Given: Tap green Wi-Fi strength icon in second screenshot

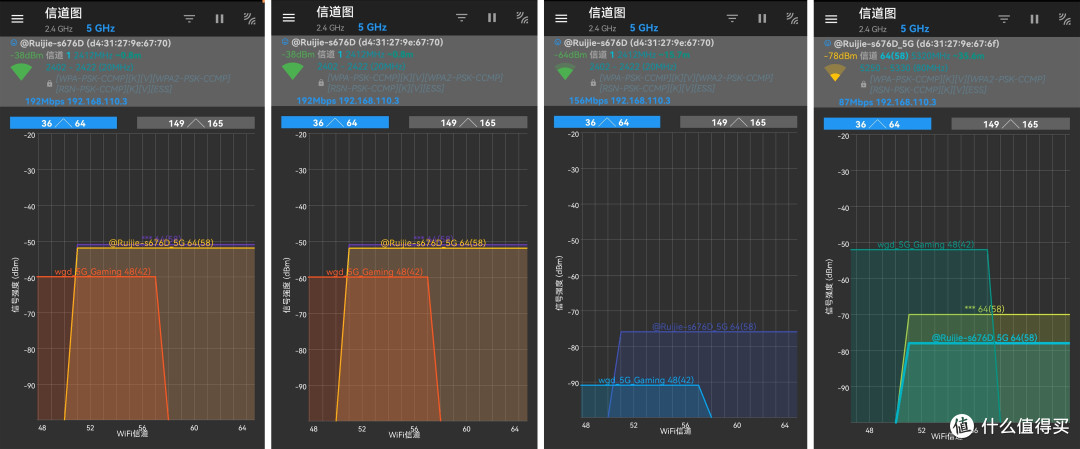Looking at the screenshot, I should click(292, 70).
